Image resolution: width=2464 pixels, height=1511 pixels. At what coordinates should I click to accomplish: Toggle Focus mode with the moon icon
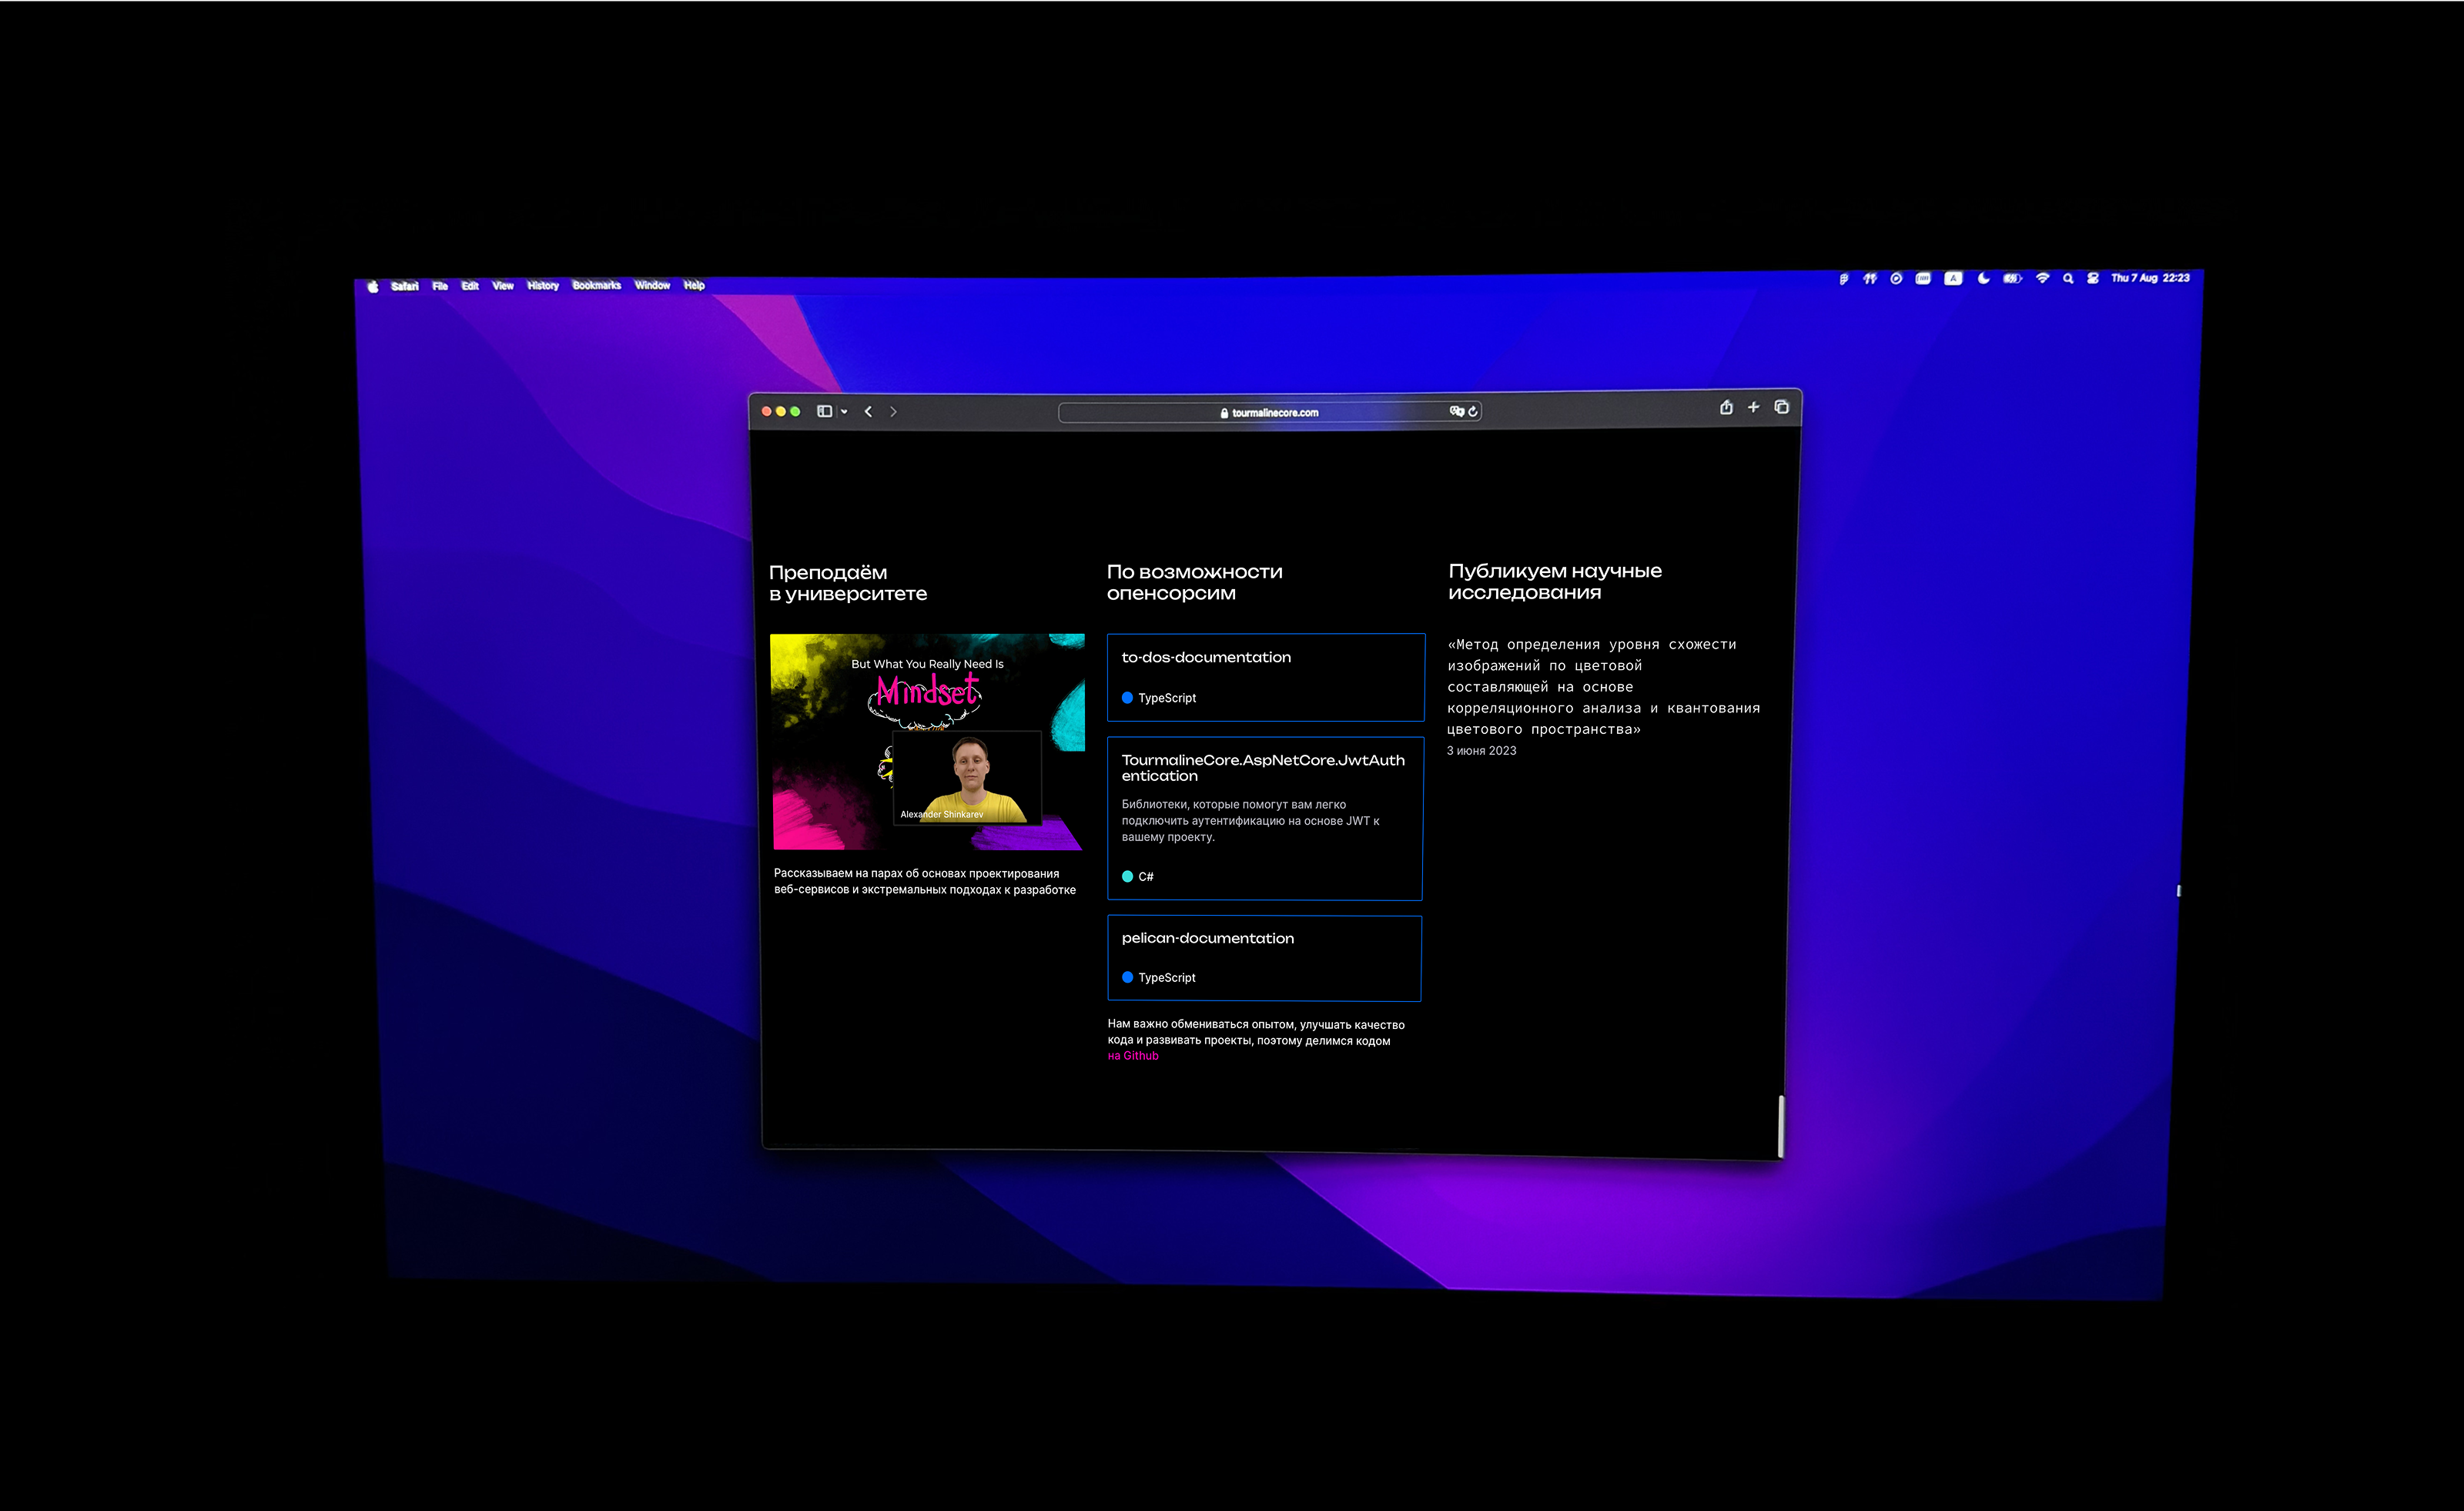tap(1983, 279)
